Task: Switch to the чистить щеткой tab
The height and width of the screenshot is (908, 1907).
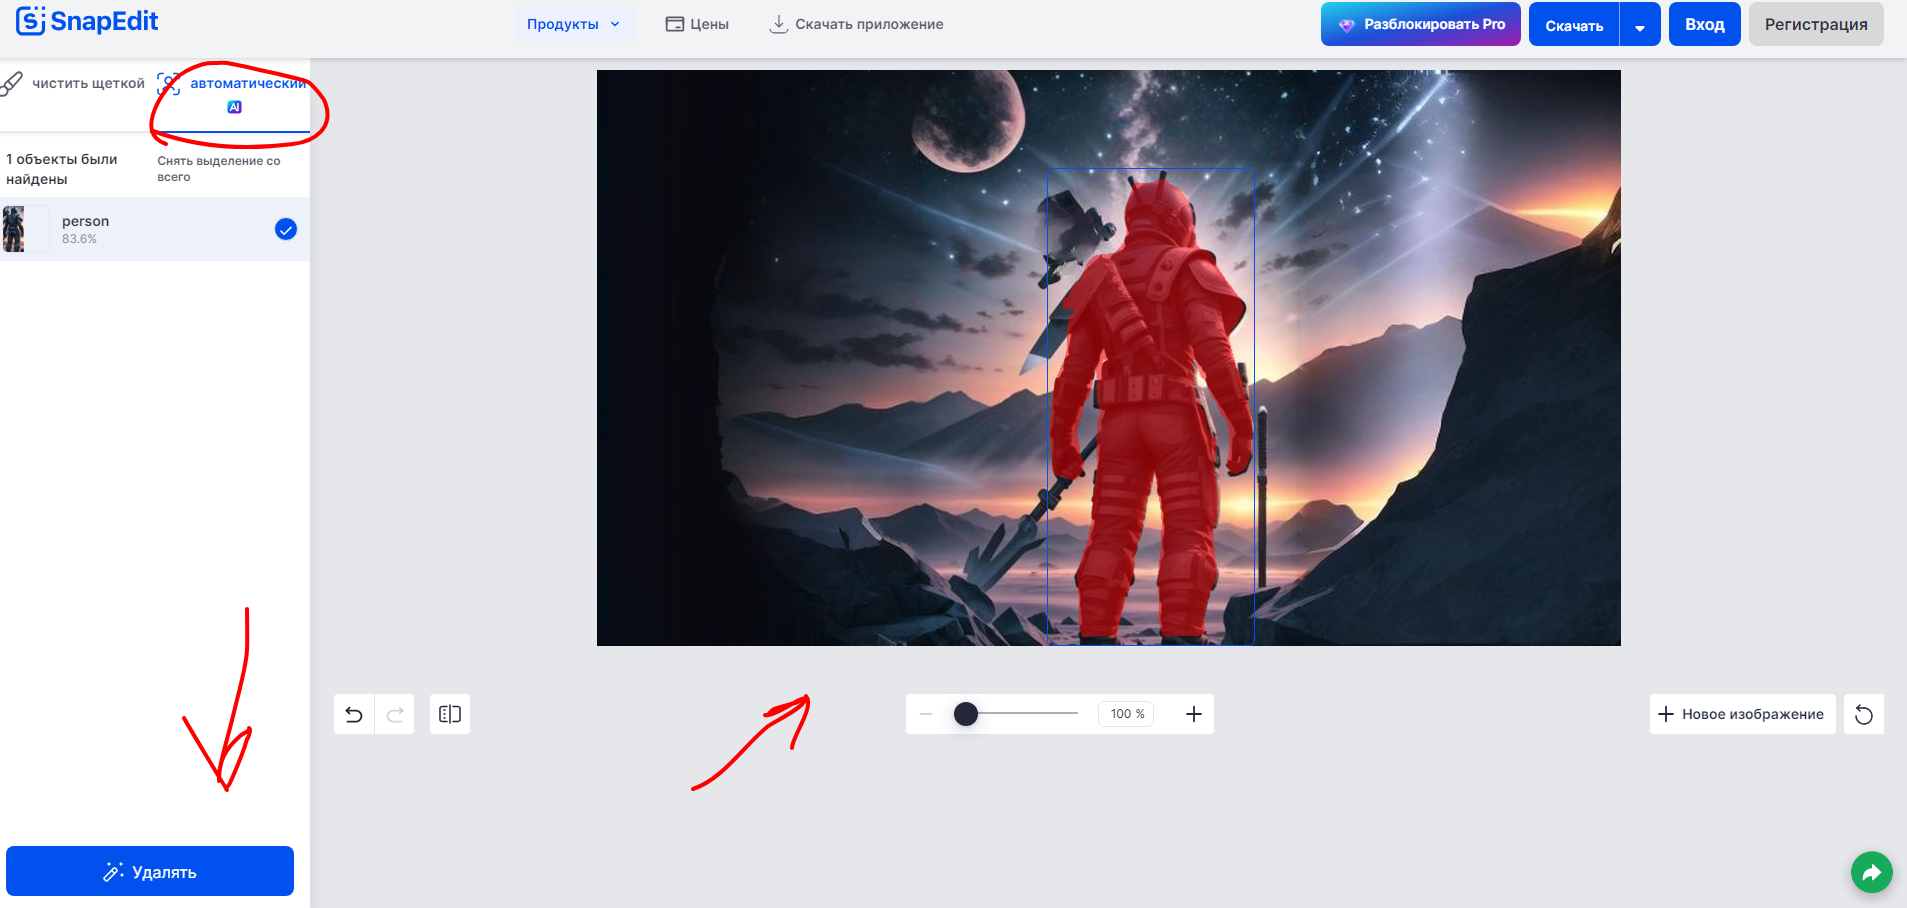Action: pyautogui.click(x=76, y=84)
